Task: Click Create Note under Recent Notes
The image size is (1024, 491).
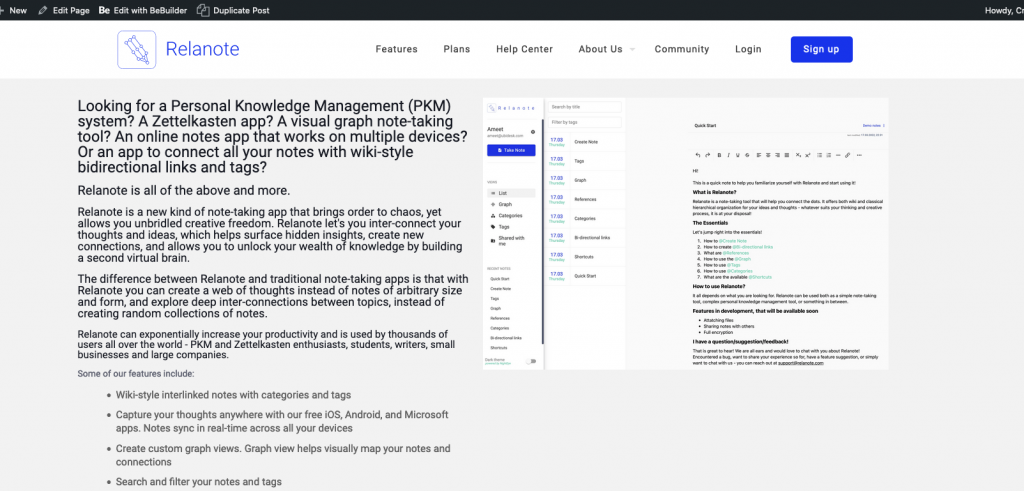Action: coord(501,288)
